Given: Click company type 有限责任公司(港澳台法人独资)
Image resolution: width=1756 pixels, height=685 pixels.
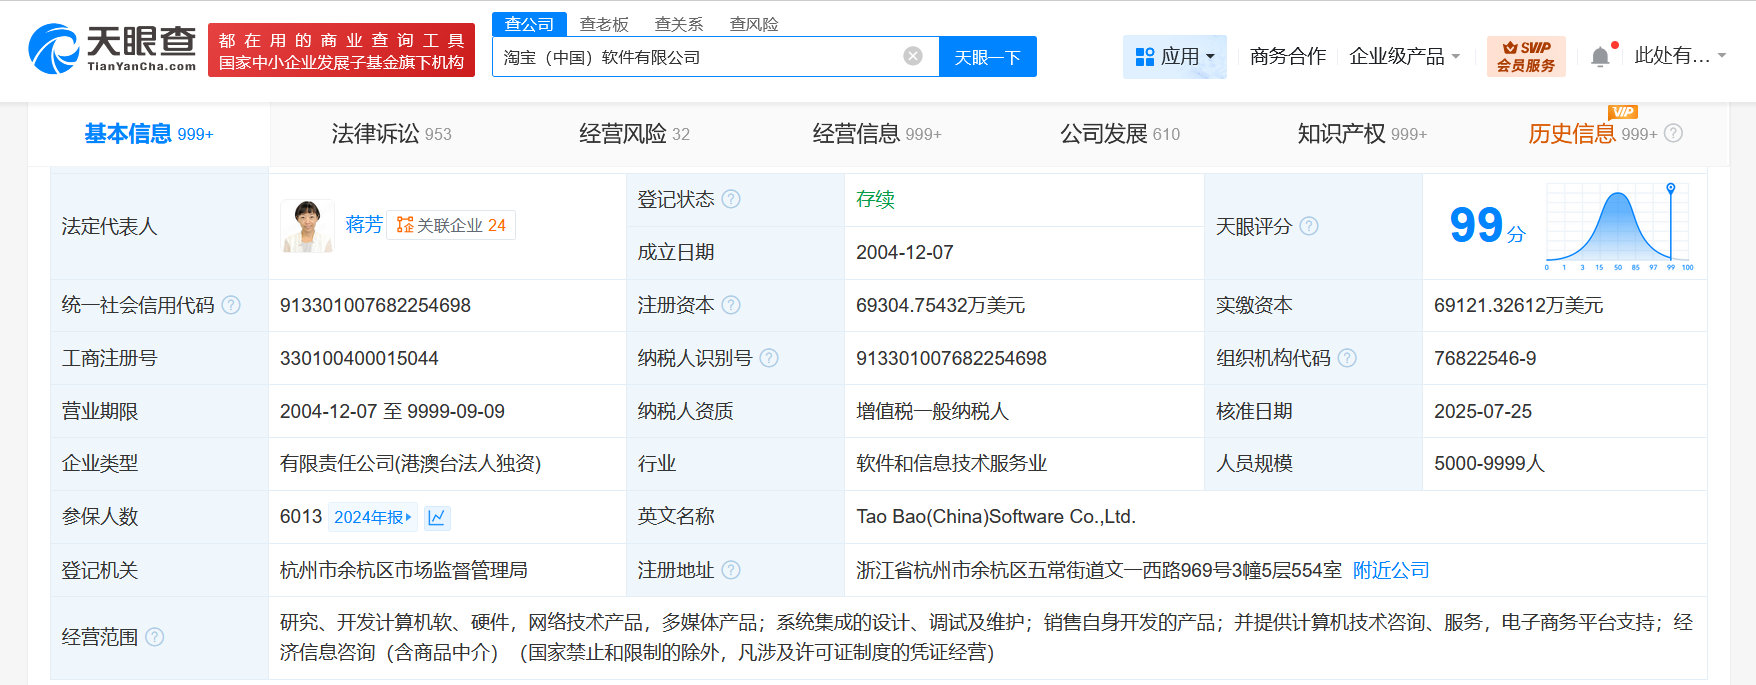Looking at the screenshot, I should (x=410, y=464).
